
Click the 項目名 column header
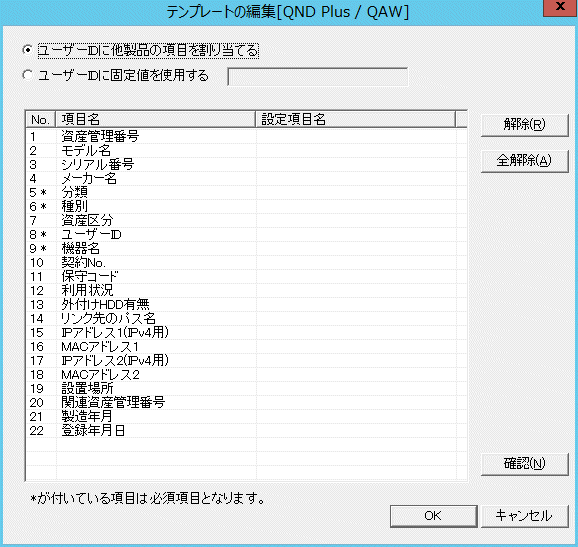tap(156, 119)
